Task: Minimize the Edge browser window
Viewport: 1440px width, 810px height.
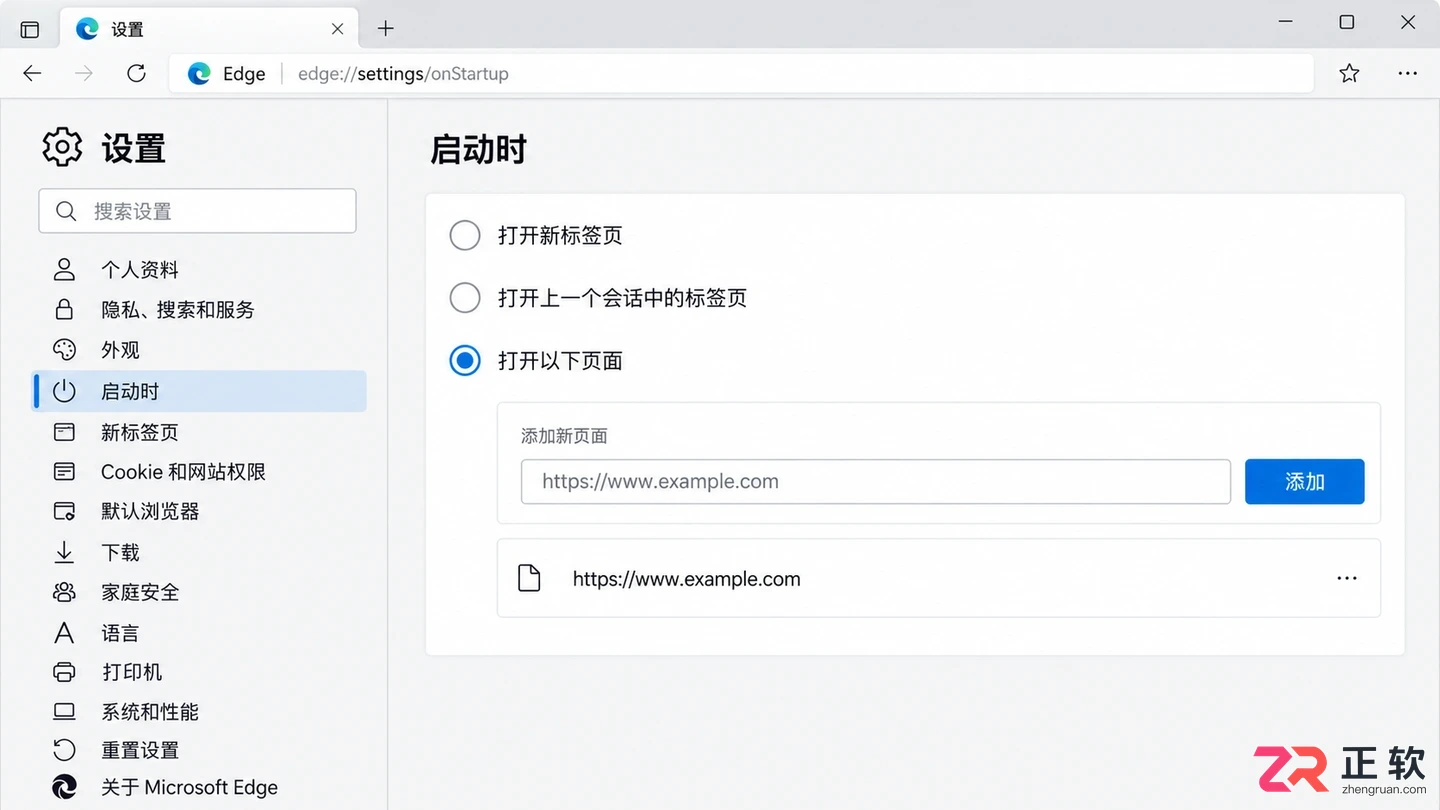Action: pyautogui.click(x=1286, y=22)
